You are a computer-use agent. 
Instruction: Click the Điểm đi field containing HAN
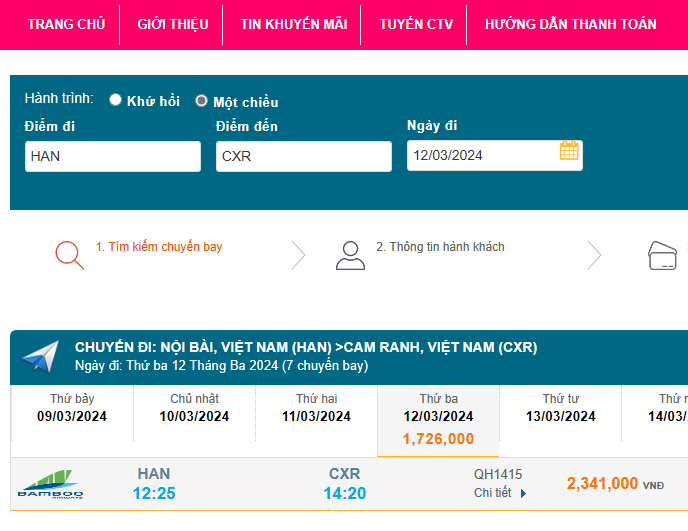coord(113,156)
